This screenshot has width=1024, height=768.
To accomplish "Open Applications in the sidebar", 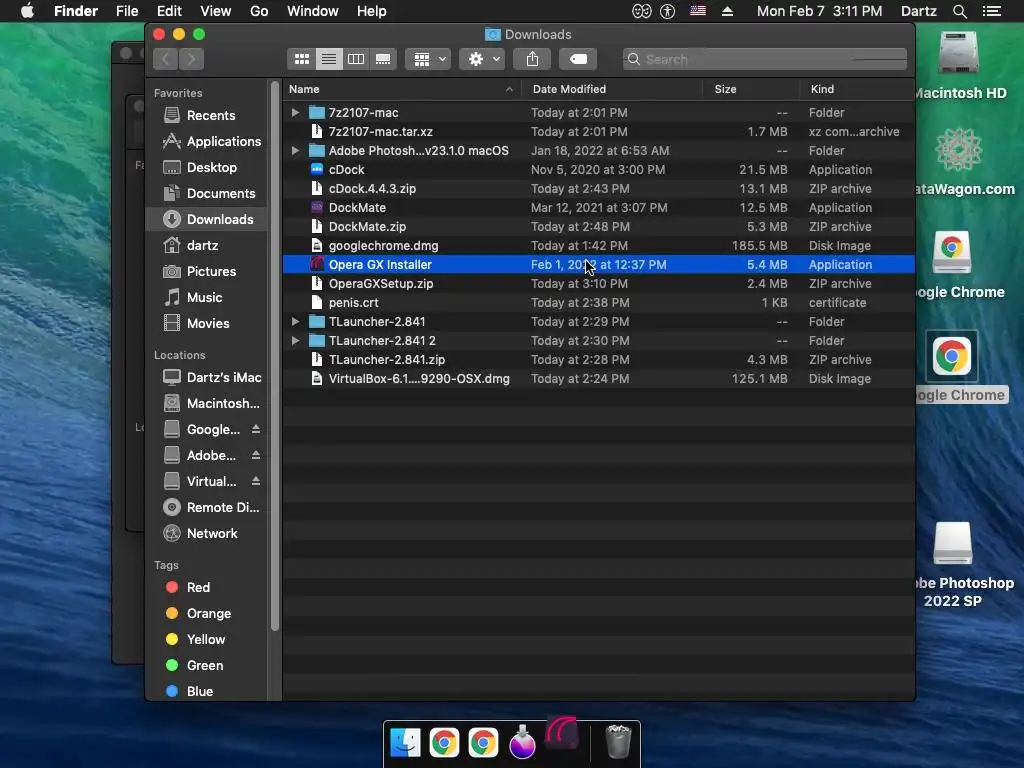I will pyautogui.click(x=208, y=141).
